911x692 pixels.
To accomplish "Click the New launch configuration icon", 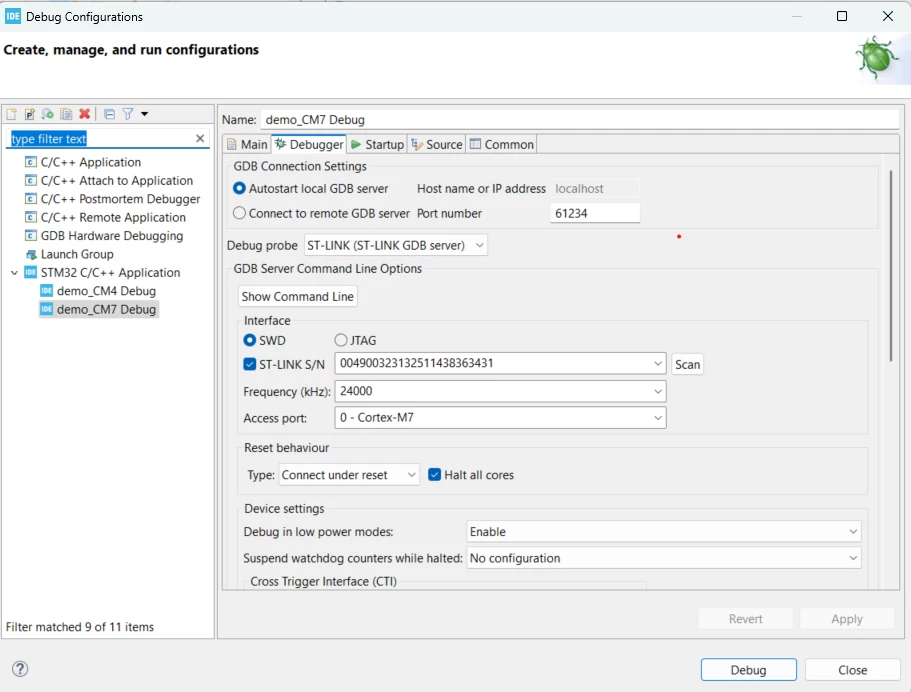I will pos(12,114).
